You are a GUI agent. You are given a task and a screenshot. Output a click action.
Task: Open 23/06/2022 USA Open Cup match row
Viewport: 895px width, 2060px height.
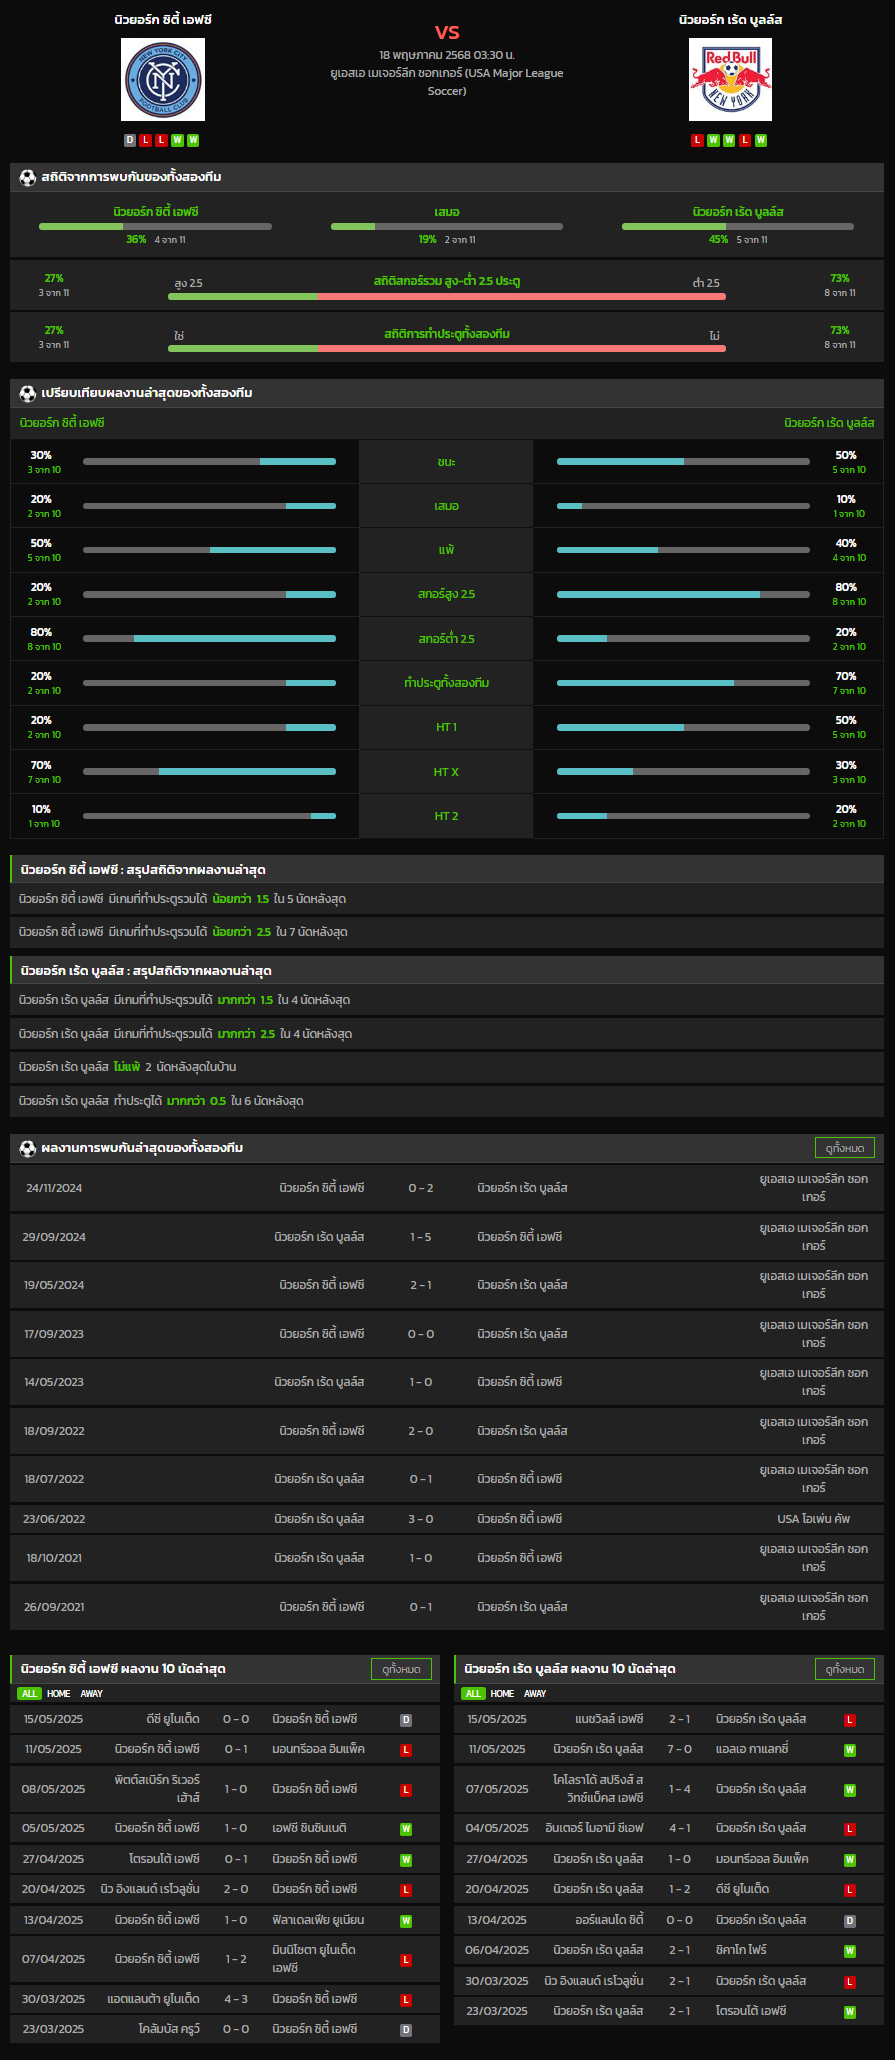pyautogui.click(x=447, y=1519)
